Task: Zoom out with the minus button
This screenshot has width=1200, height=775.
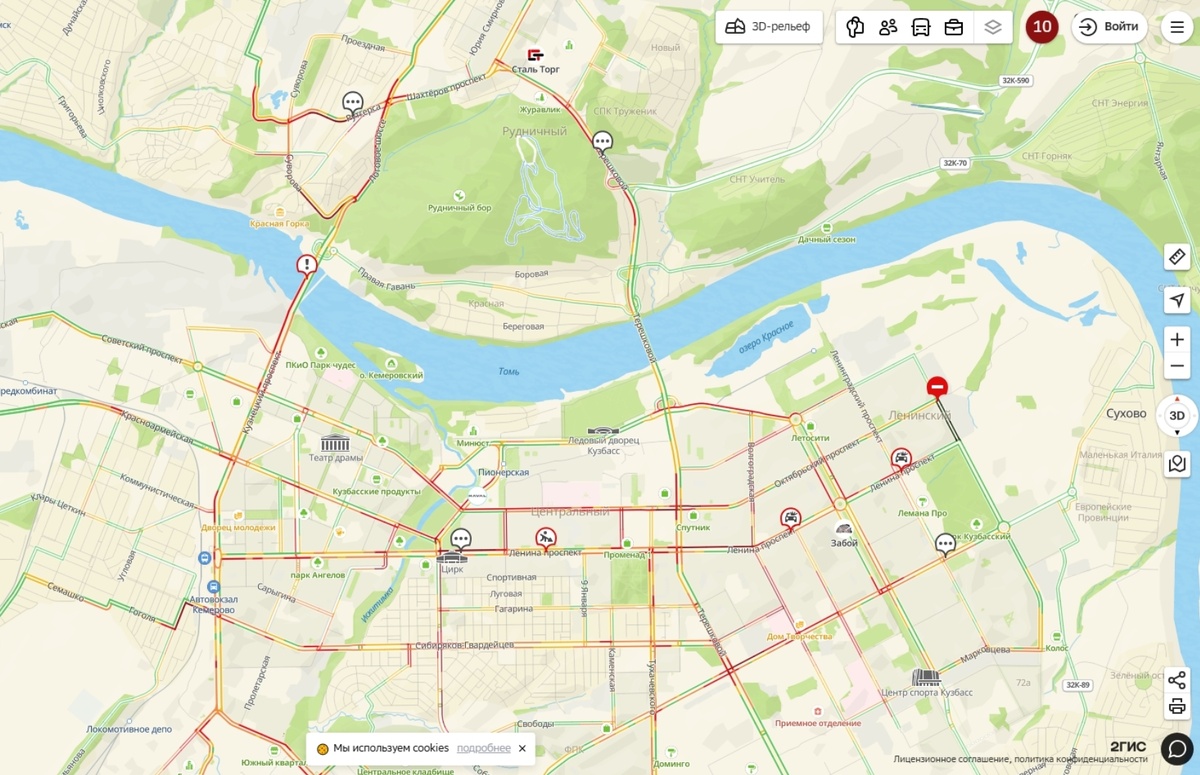Action: pyautogui.click(x=1177, y=367)
